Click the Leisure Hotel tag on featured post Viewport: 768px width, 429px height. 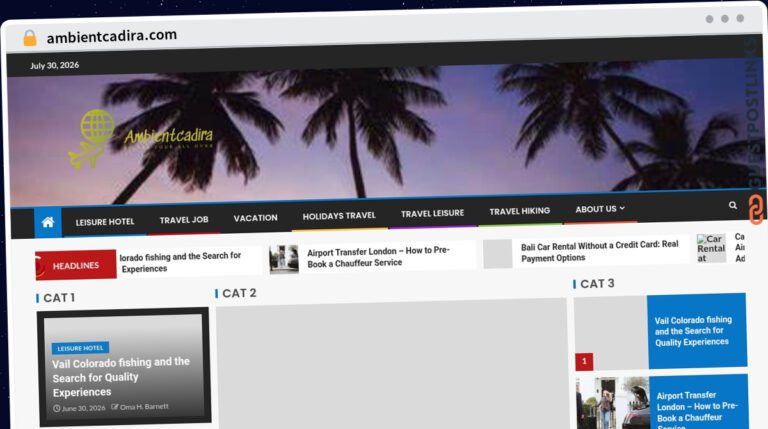point(80,348)
